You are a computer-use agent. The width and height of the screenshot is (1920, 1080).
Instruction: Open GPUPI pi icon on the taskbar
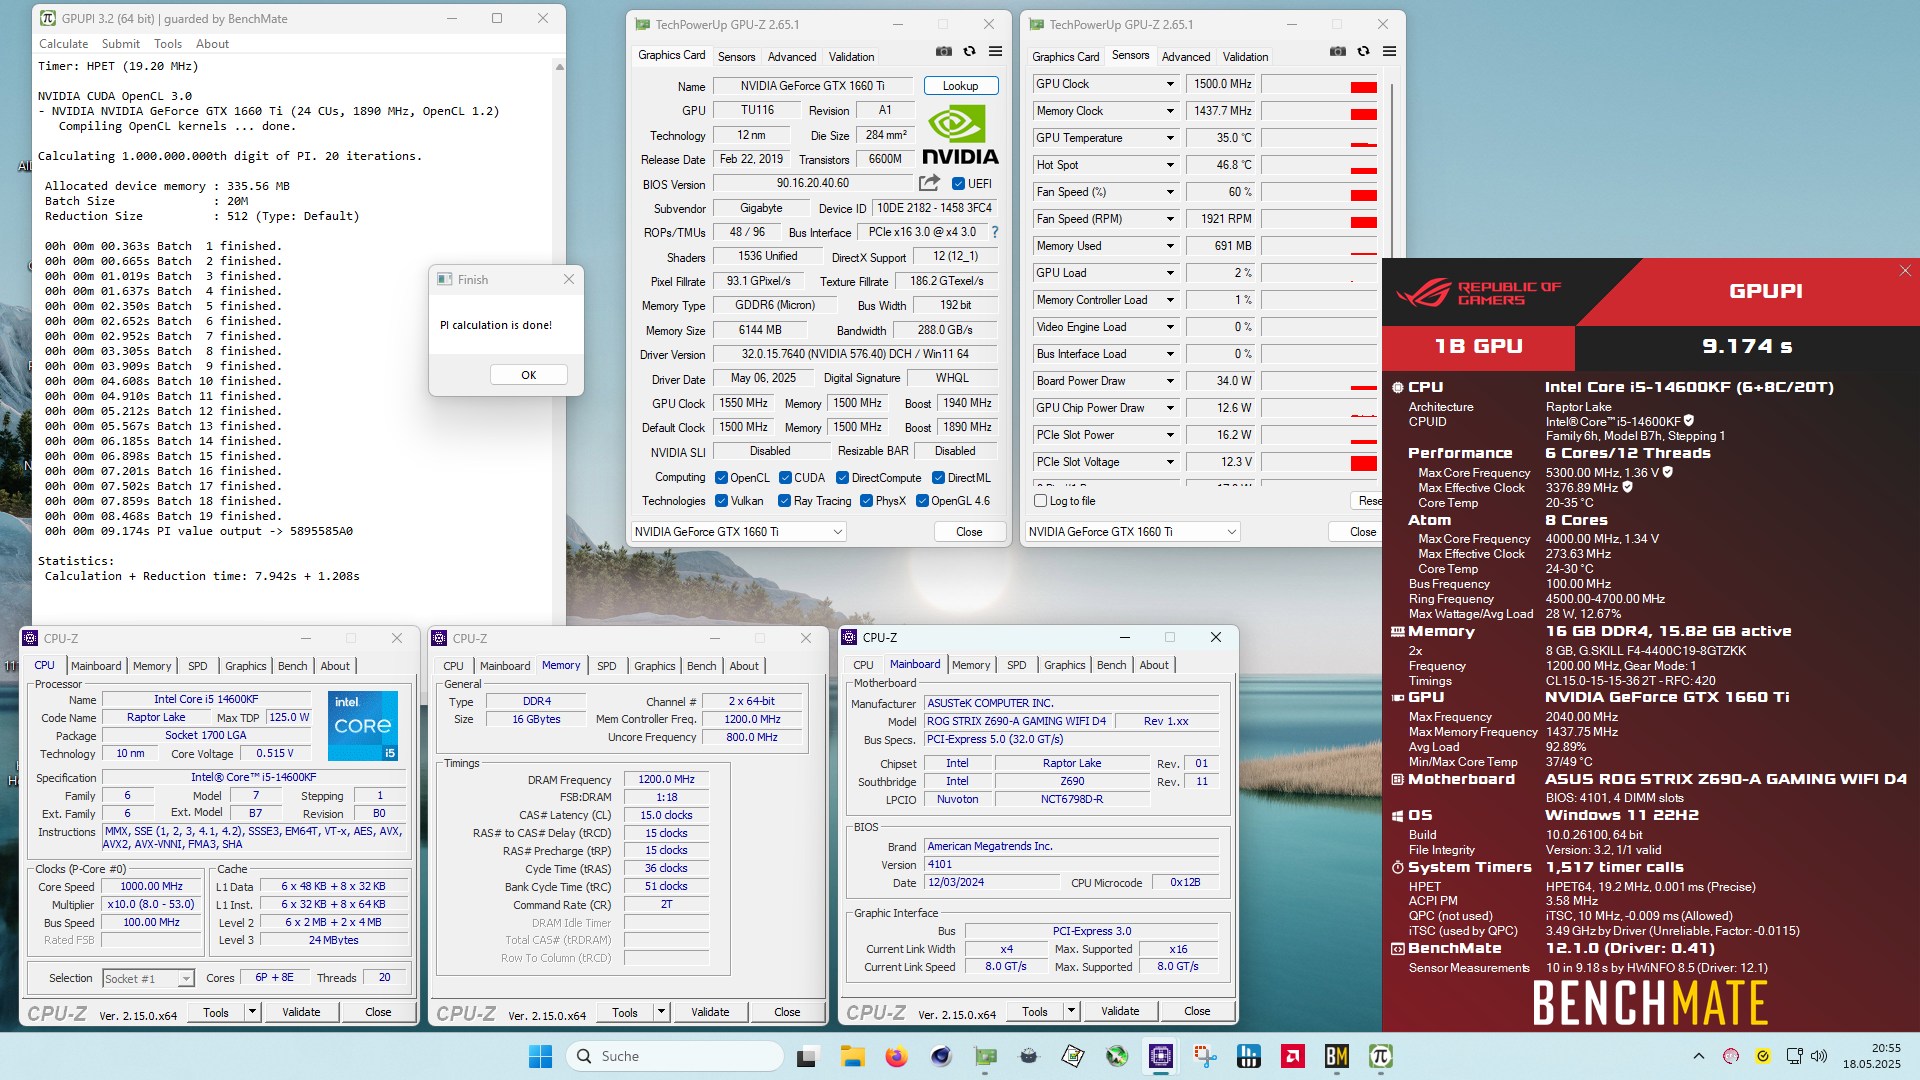coord(1381,1056)
